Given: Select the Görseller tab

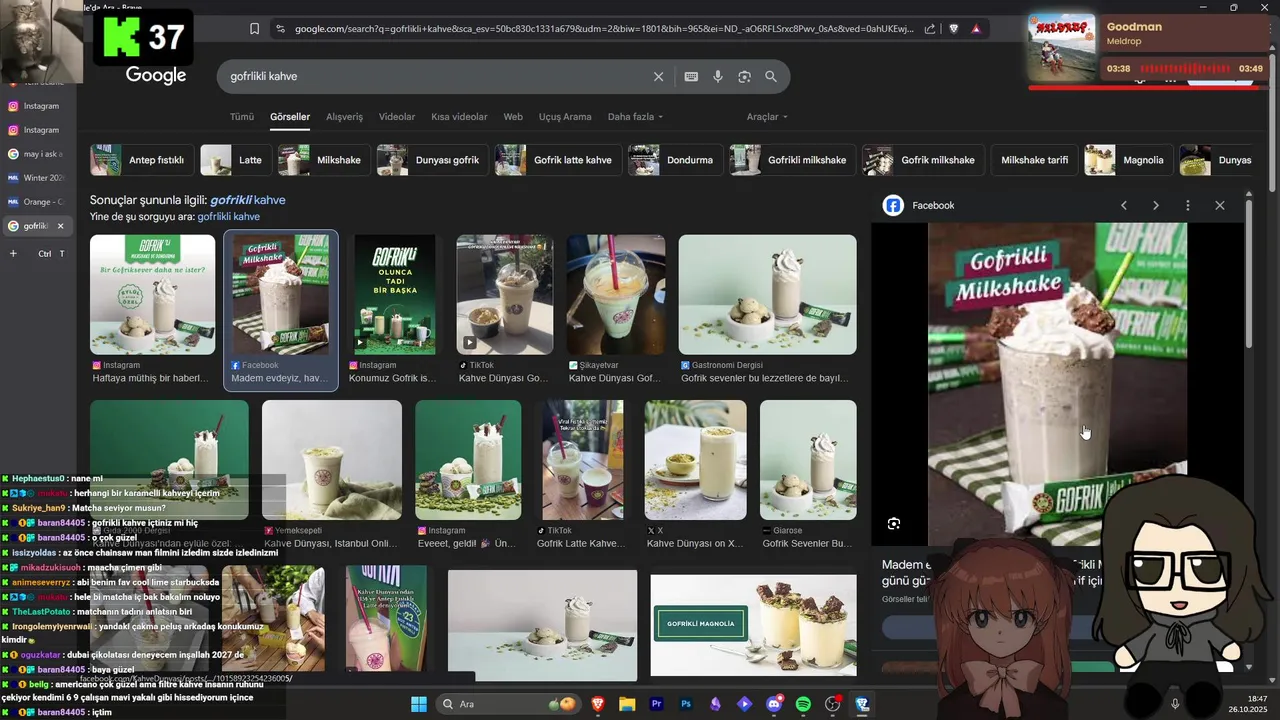Looking at the screenshot, I should pyautogui.click(x=290, y=117).
